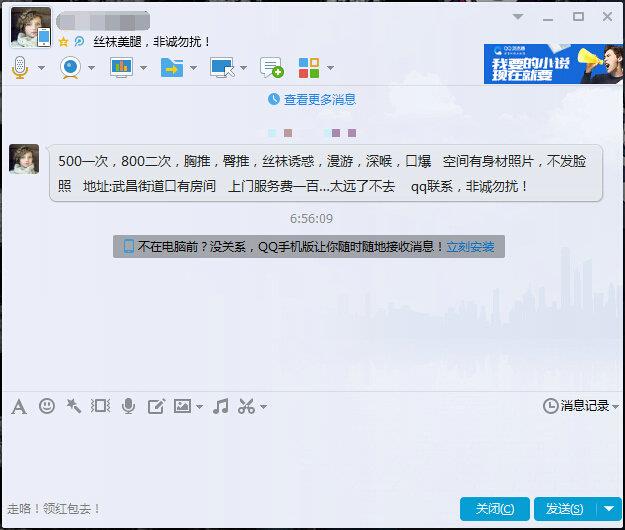Click the magic emoticon wand icon
Image resolution: width=625 pixels, height=530 pixels.
click(x=73, y=406)
